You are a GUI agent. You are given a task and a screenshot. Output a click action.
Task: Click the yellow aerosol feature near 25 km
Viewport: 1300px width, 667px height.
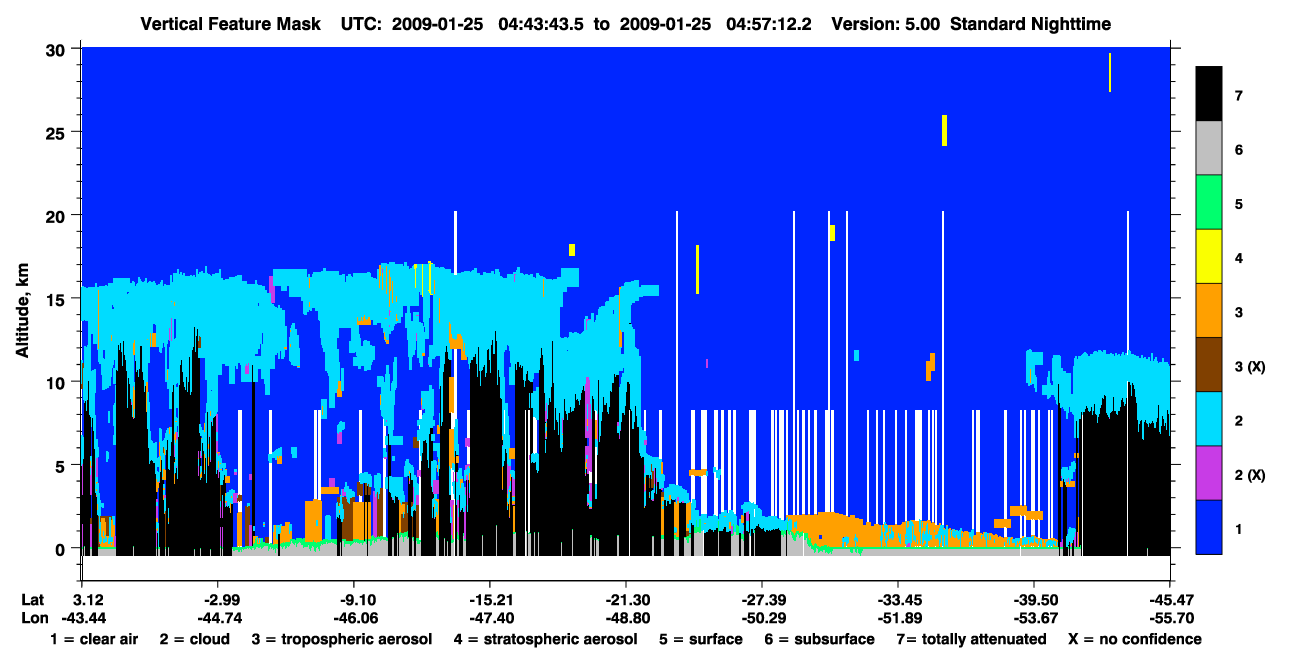pyautogui.click(x=944, y=130)
